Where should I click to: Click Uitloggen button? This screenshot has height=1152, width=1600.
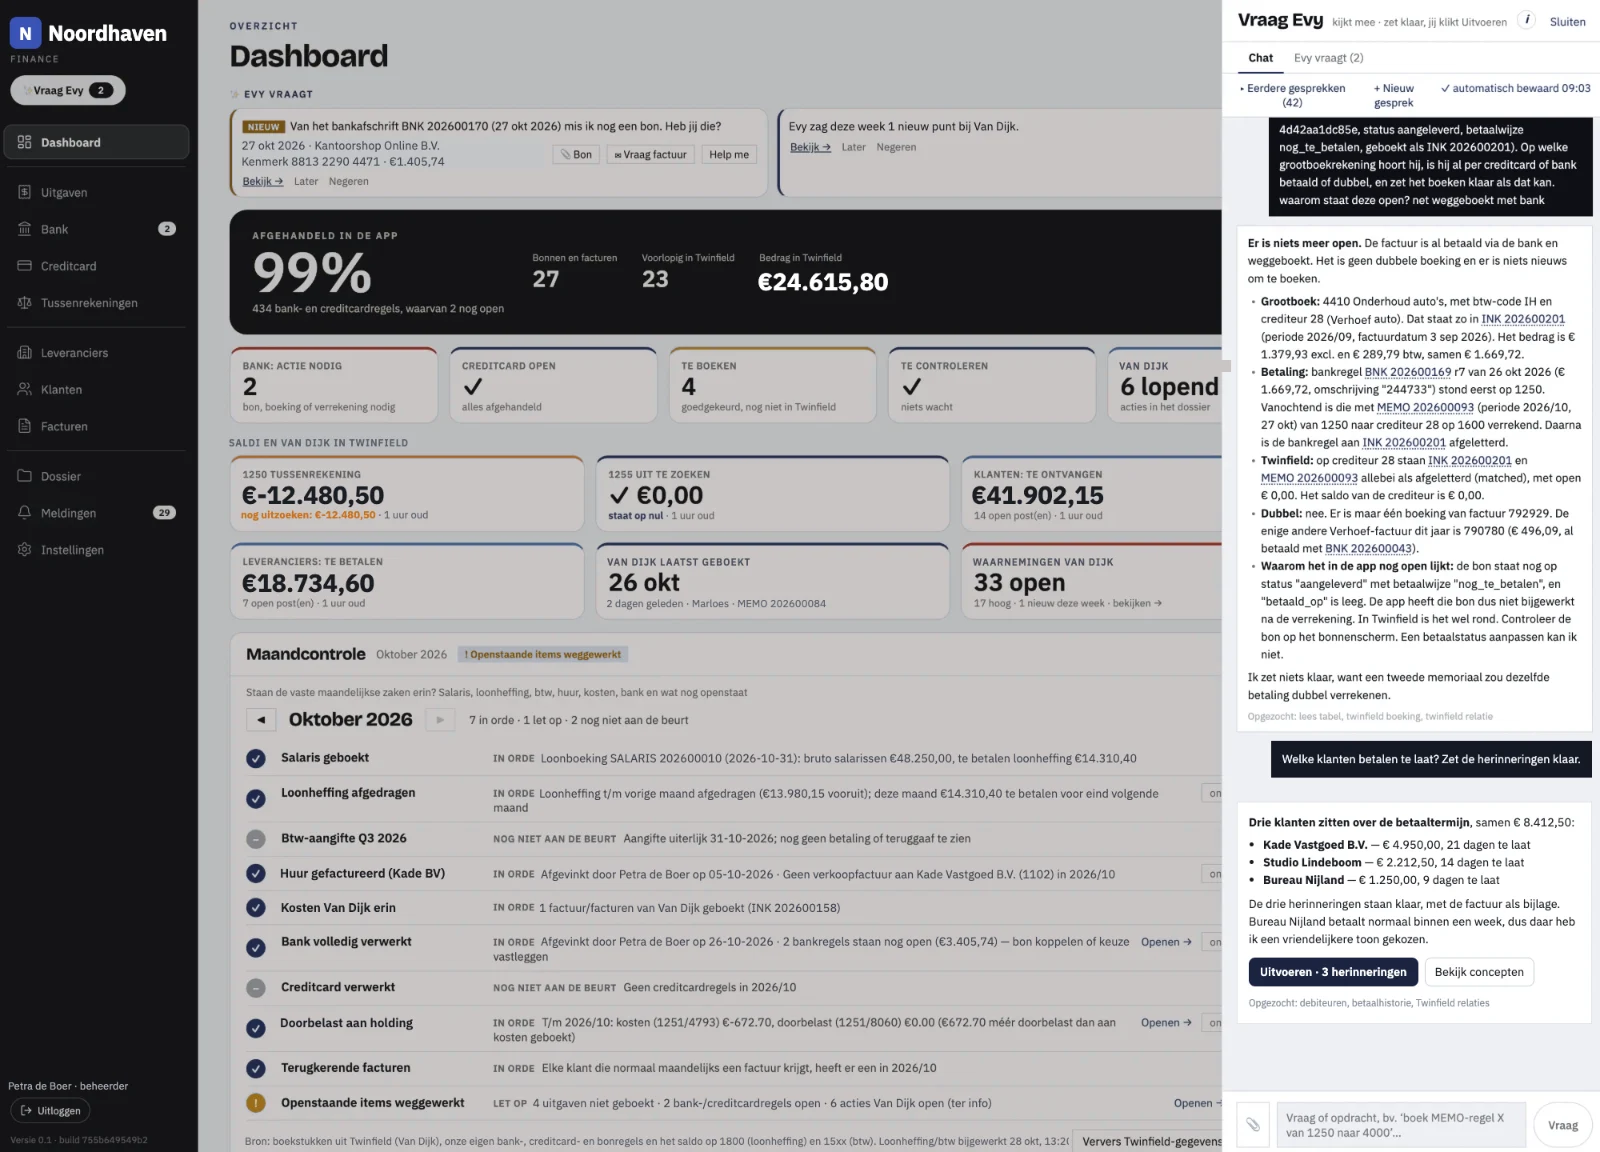tap(50, 1111)
